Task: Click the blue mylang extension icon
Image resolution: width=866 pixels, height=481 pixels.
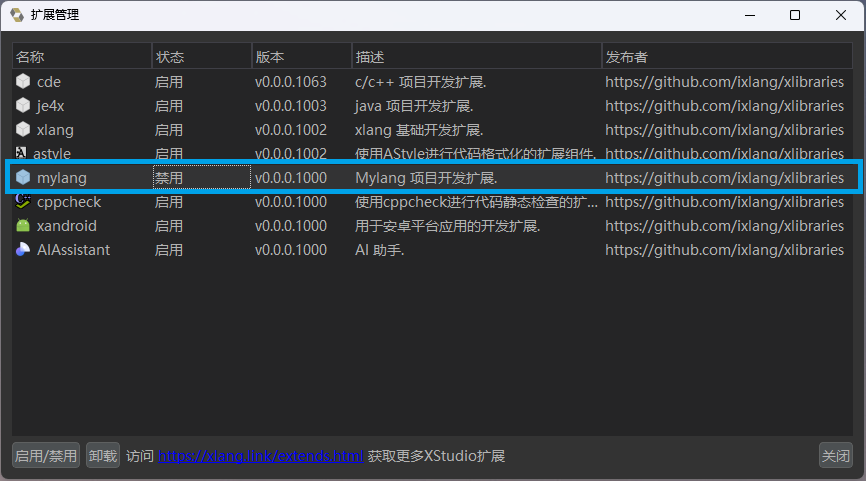Action: 23,177
